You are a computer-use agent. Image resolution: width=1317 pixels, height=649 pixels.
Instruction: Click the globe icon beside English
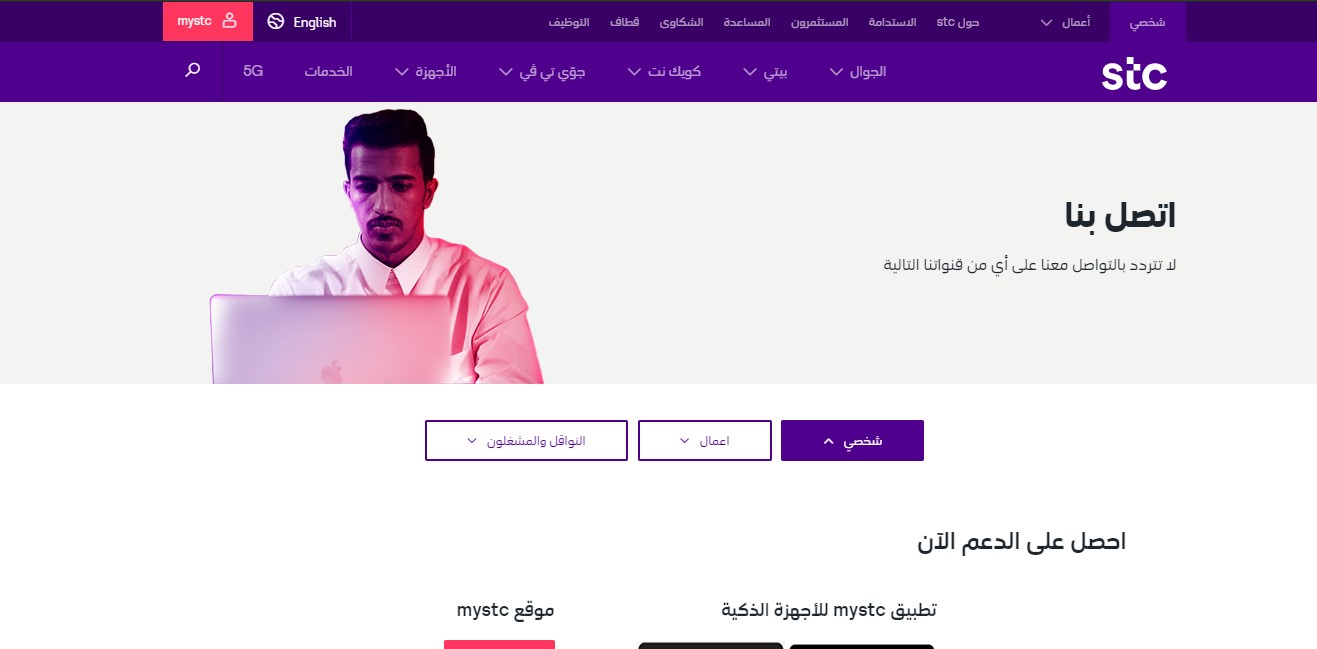(x=276, y=21)
